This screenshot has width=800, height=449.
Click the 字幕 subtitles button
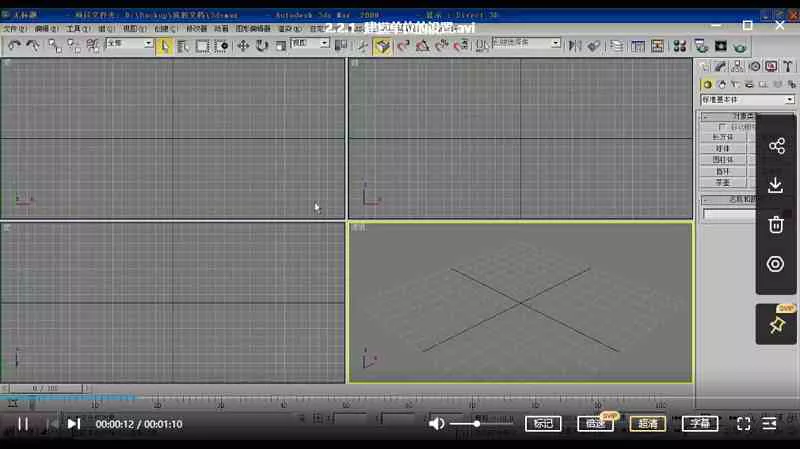click(x=700, y=424)
